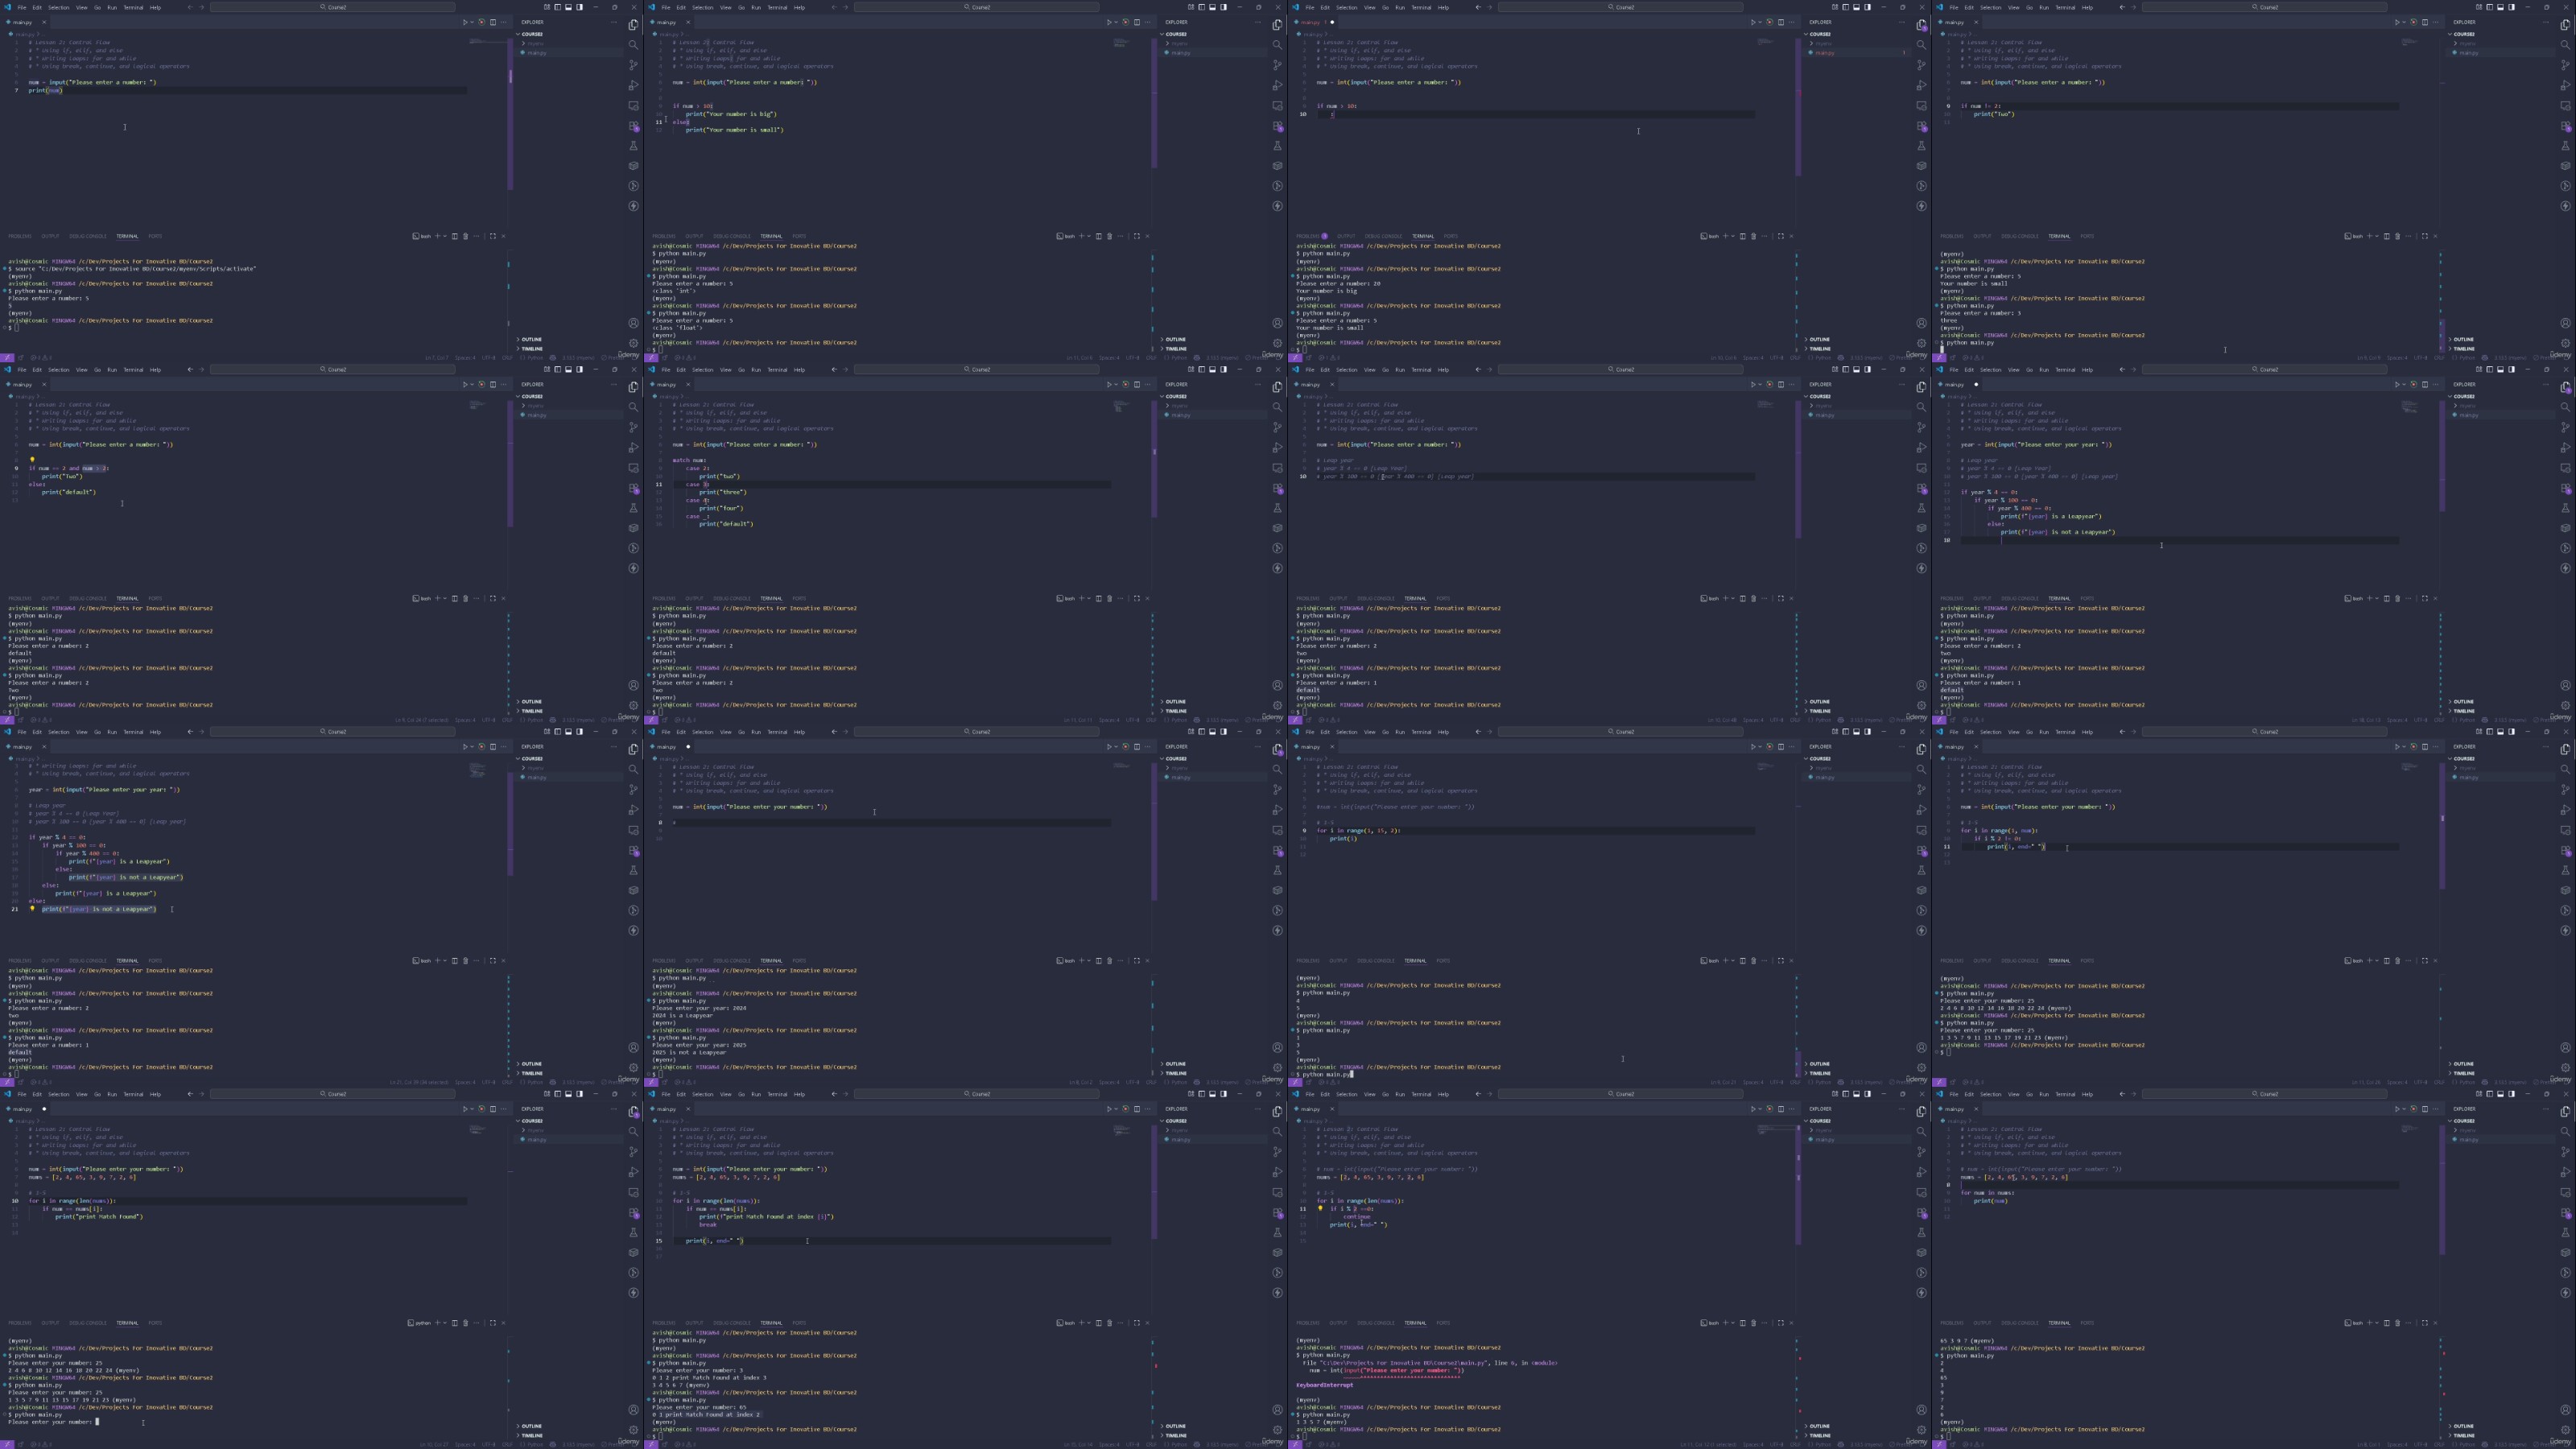Open the Accounts icon in the 'if num != 2' window
Screen dimensions: 2576x1449
(2565, 323)
